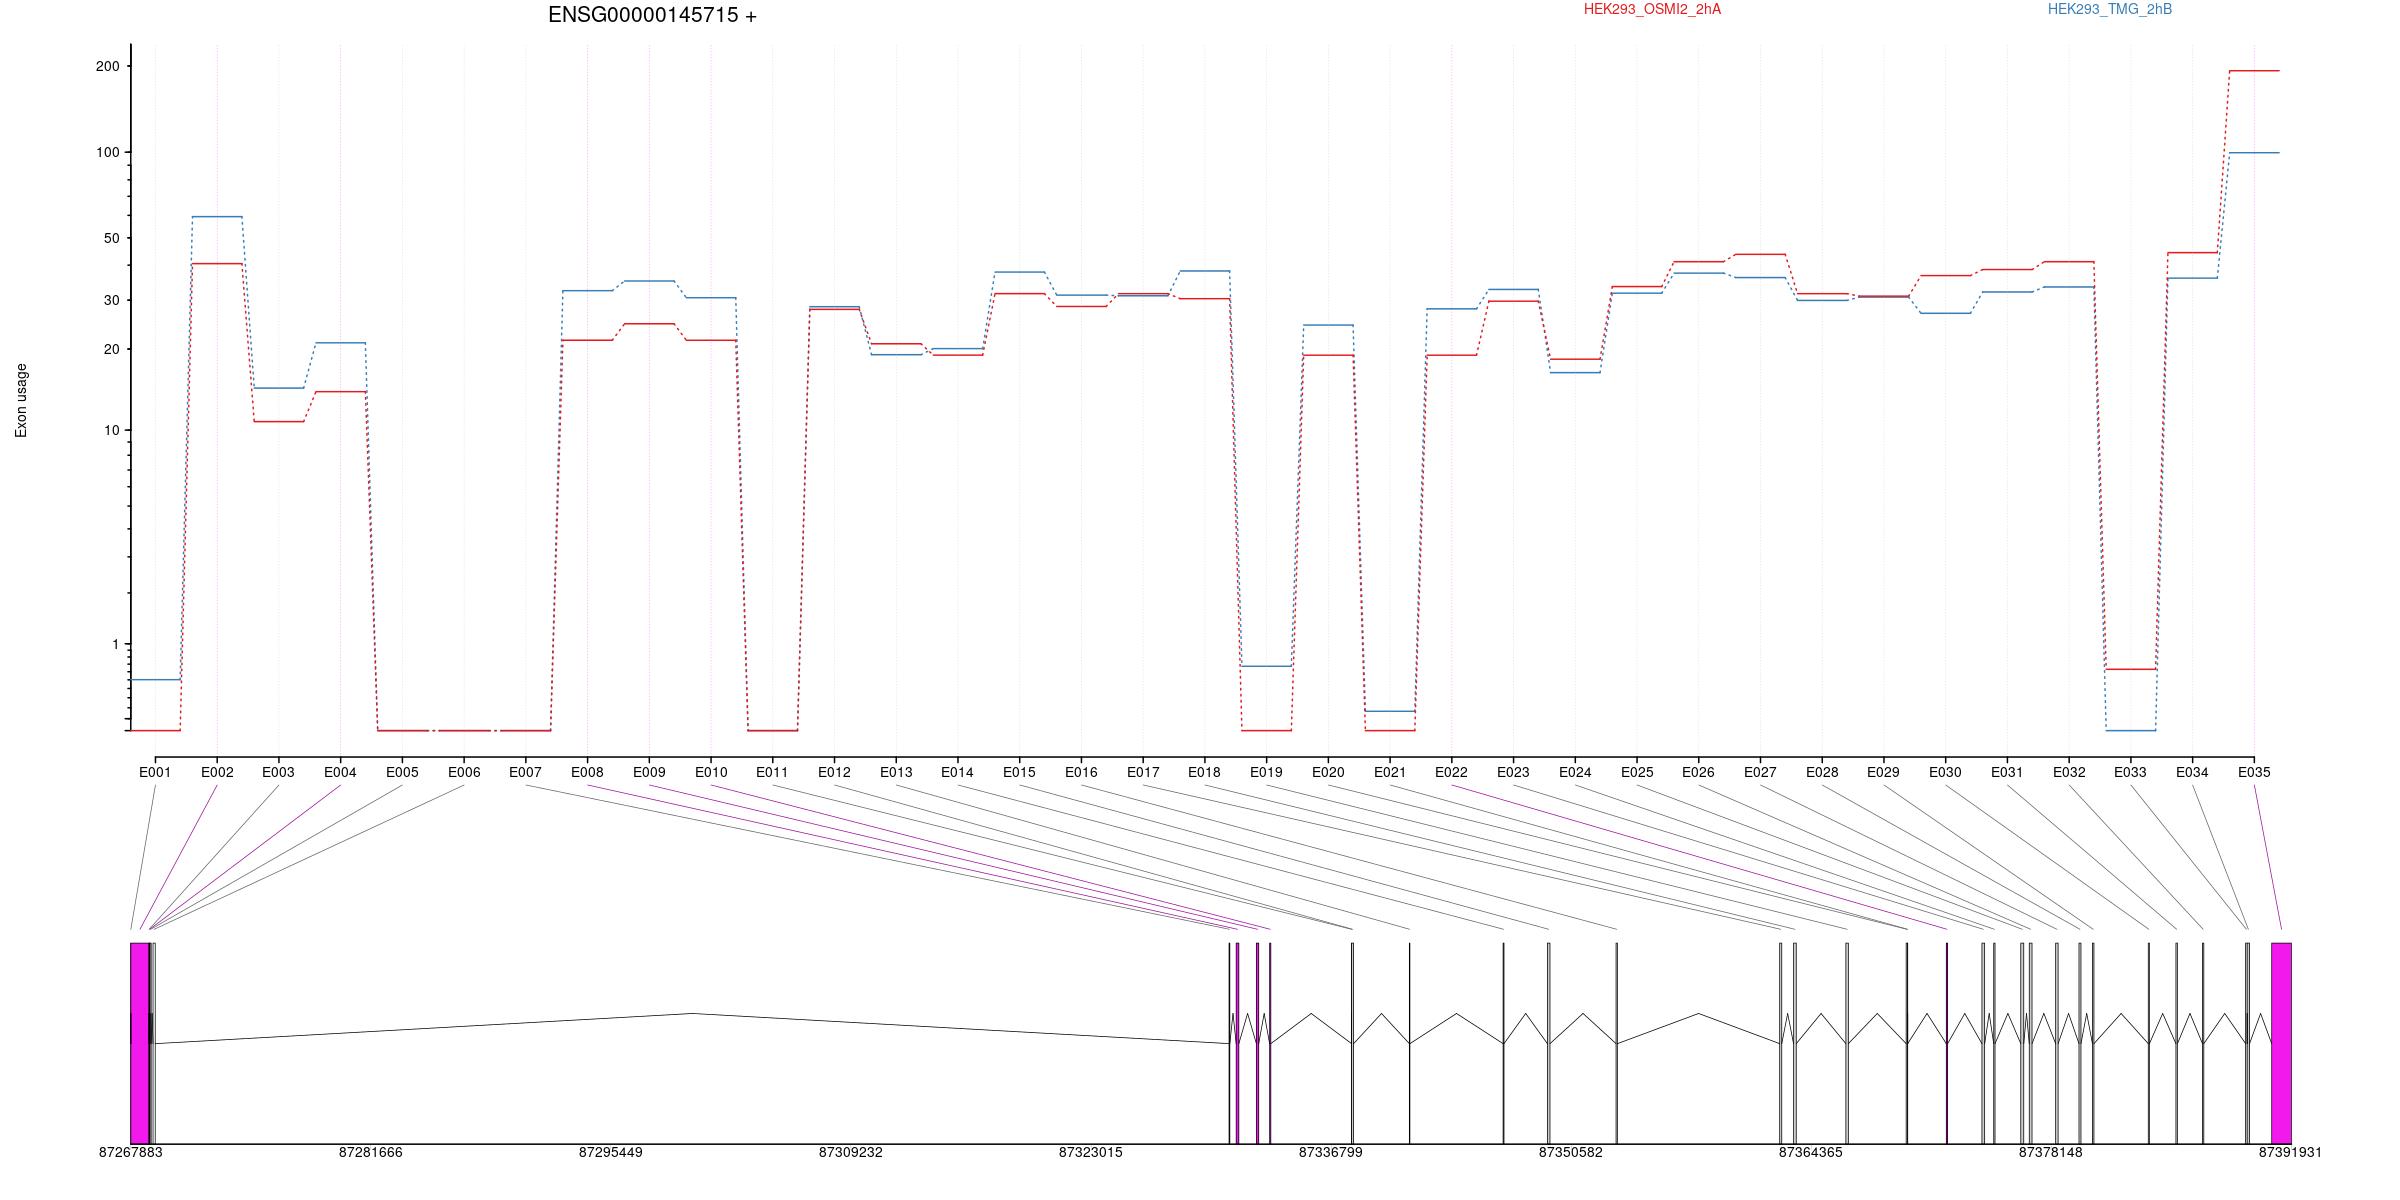Screen dimensions: 2400x1200
Task: Click exon label E028
Action: point(1822,772)
